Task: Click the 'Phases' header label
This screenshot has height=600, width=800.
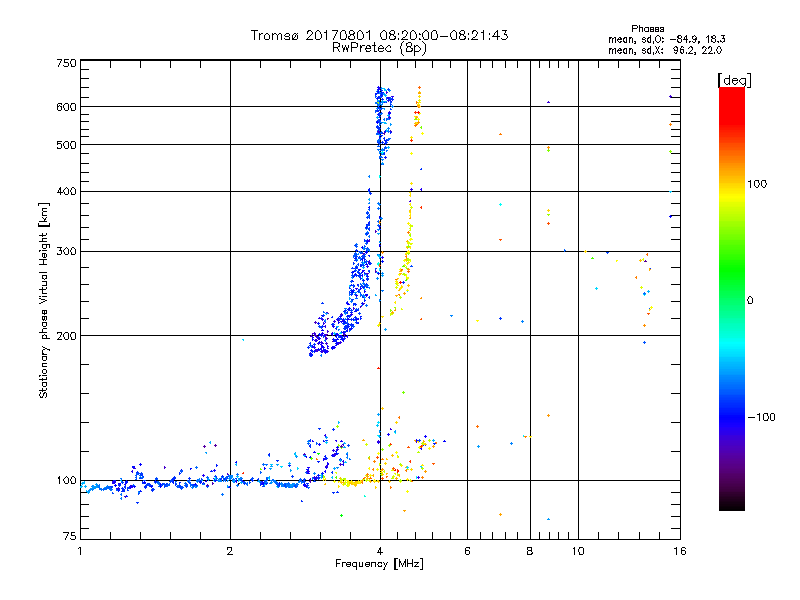Action: pos(647,29)
